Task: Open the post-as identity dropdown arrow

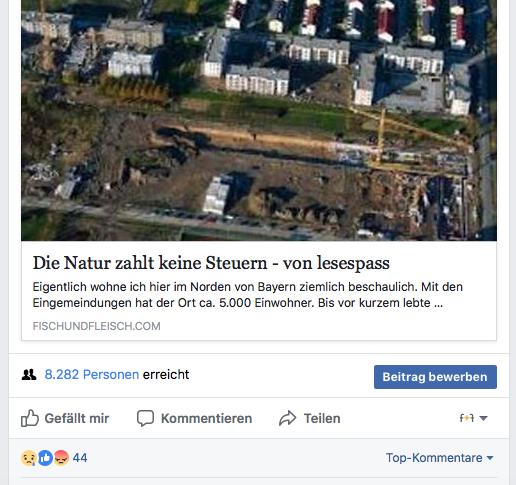Action: 483,418
